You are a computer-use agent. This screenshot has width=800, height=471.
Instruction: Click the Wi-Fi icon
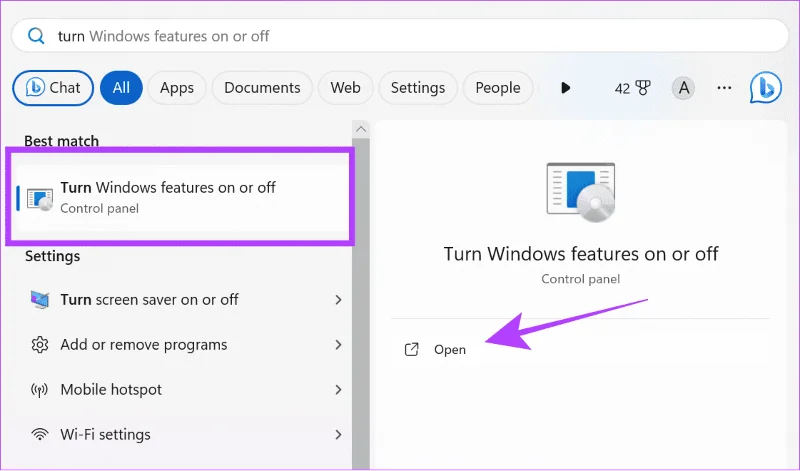[40, 435]
